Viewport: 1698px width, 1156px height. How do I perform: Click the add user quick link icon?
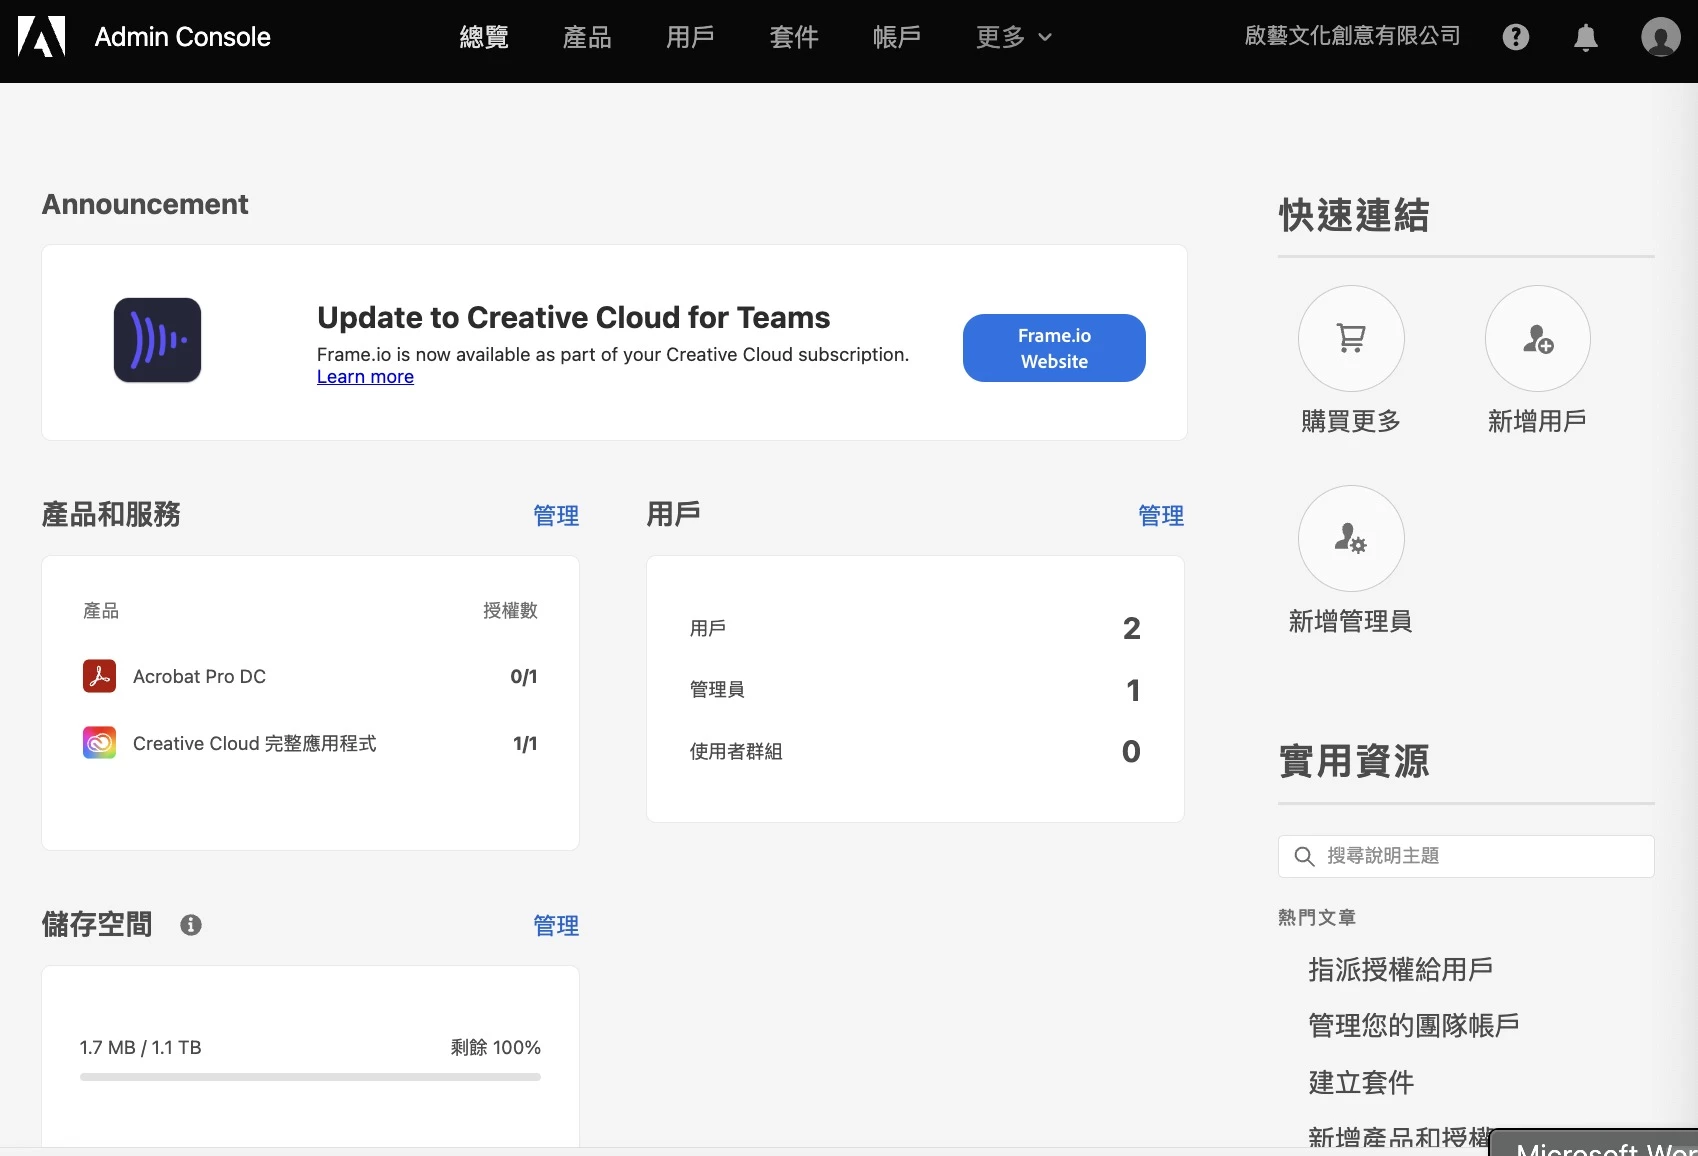pos(1538,338)
